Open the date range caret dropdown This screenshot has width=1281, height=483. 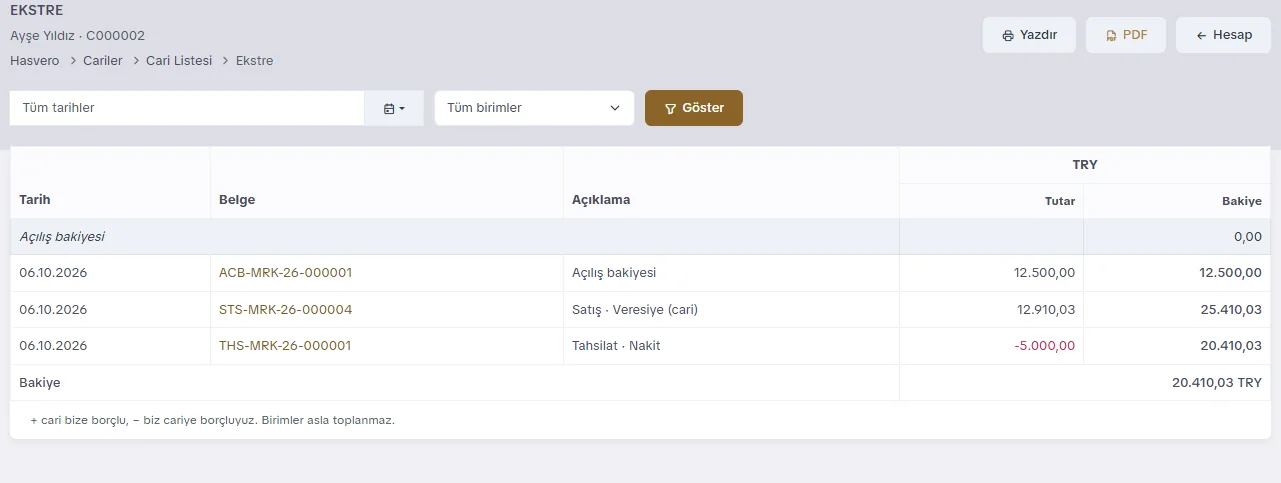click(402, 108)
